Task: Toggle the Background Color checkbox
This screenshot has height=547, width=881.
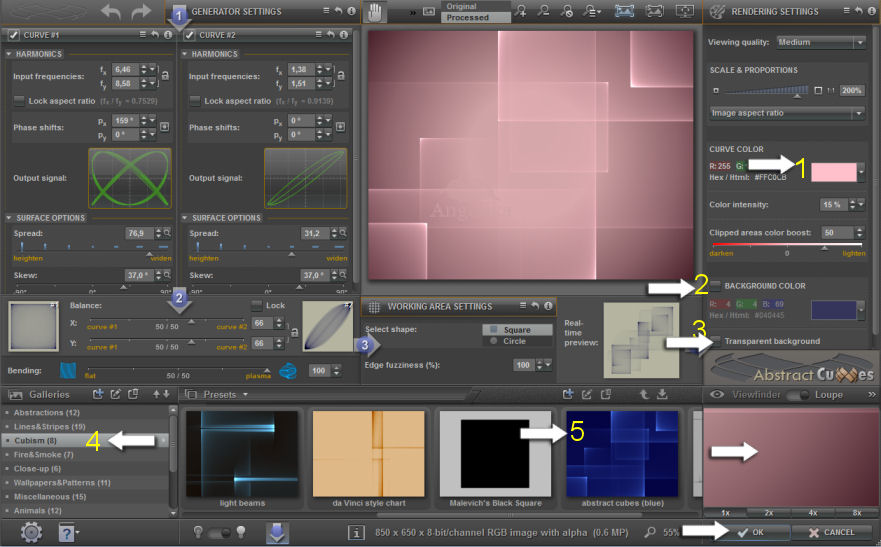Action: pos(715,286)
